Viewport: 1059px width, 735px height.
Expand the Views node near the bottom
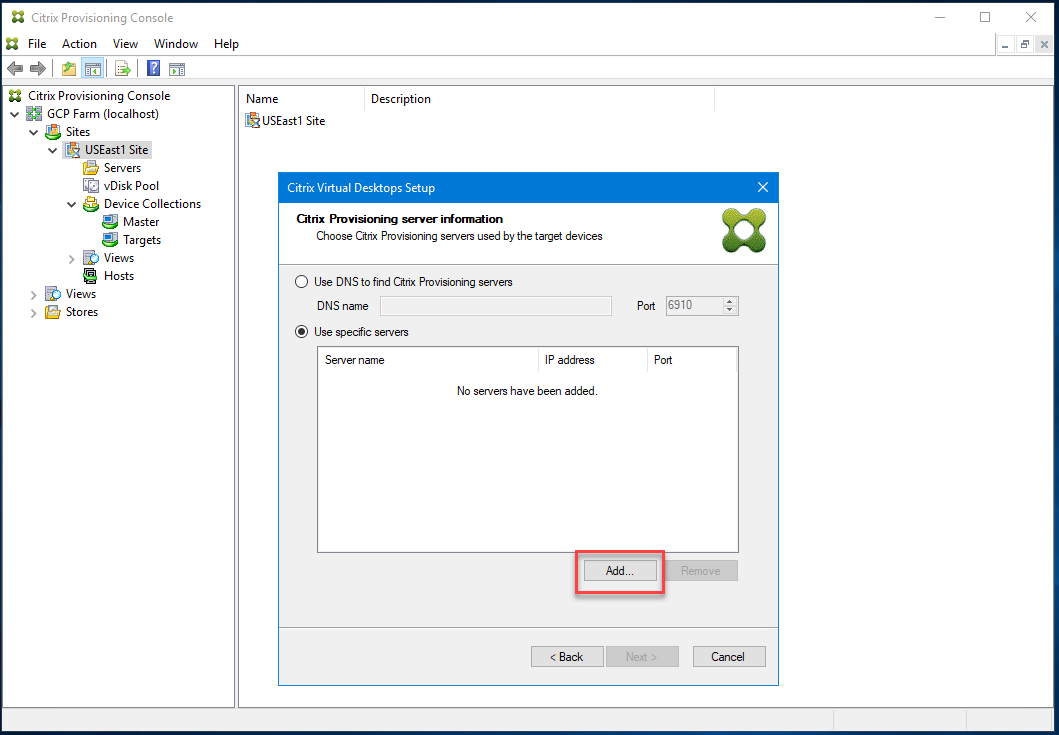point(33,293)
